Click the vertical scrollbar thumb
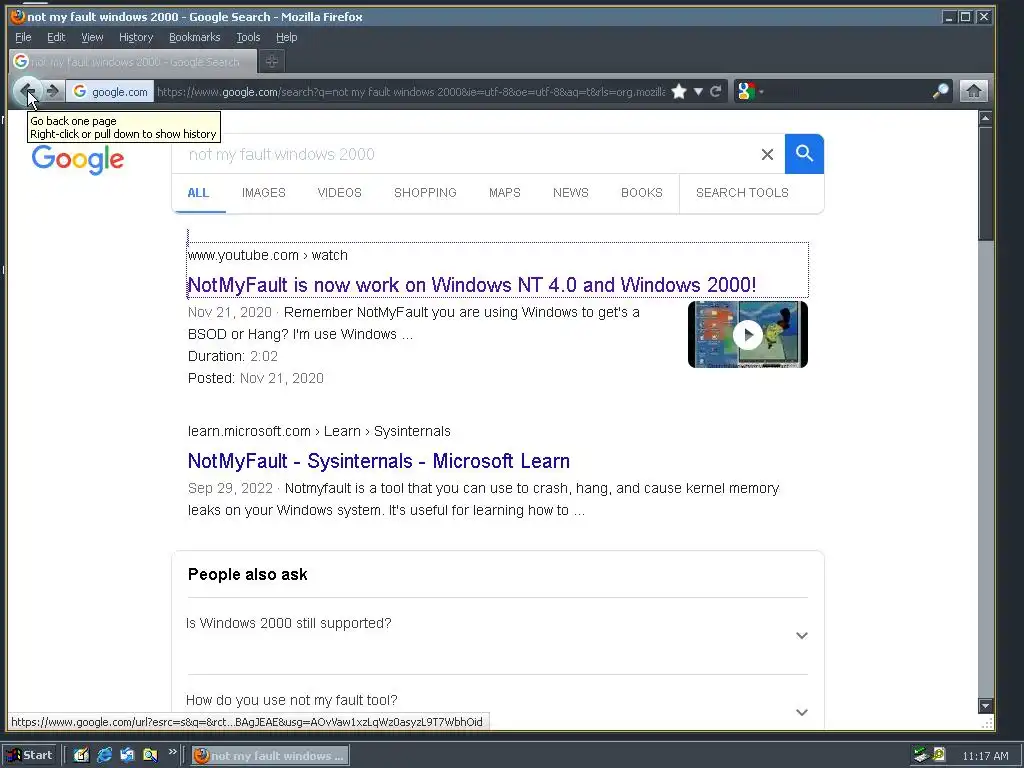The height and width of the screenshot is (768, 1024). point(985,183)
